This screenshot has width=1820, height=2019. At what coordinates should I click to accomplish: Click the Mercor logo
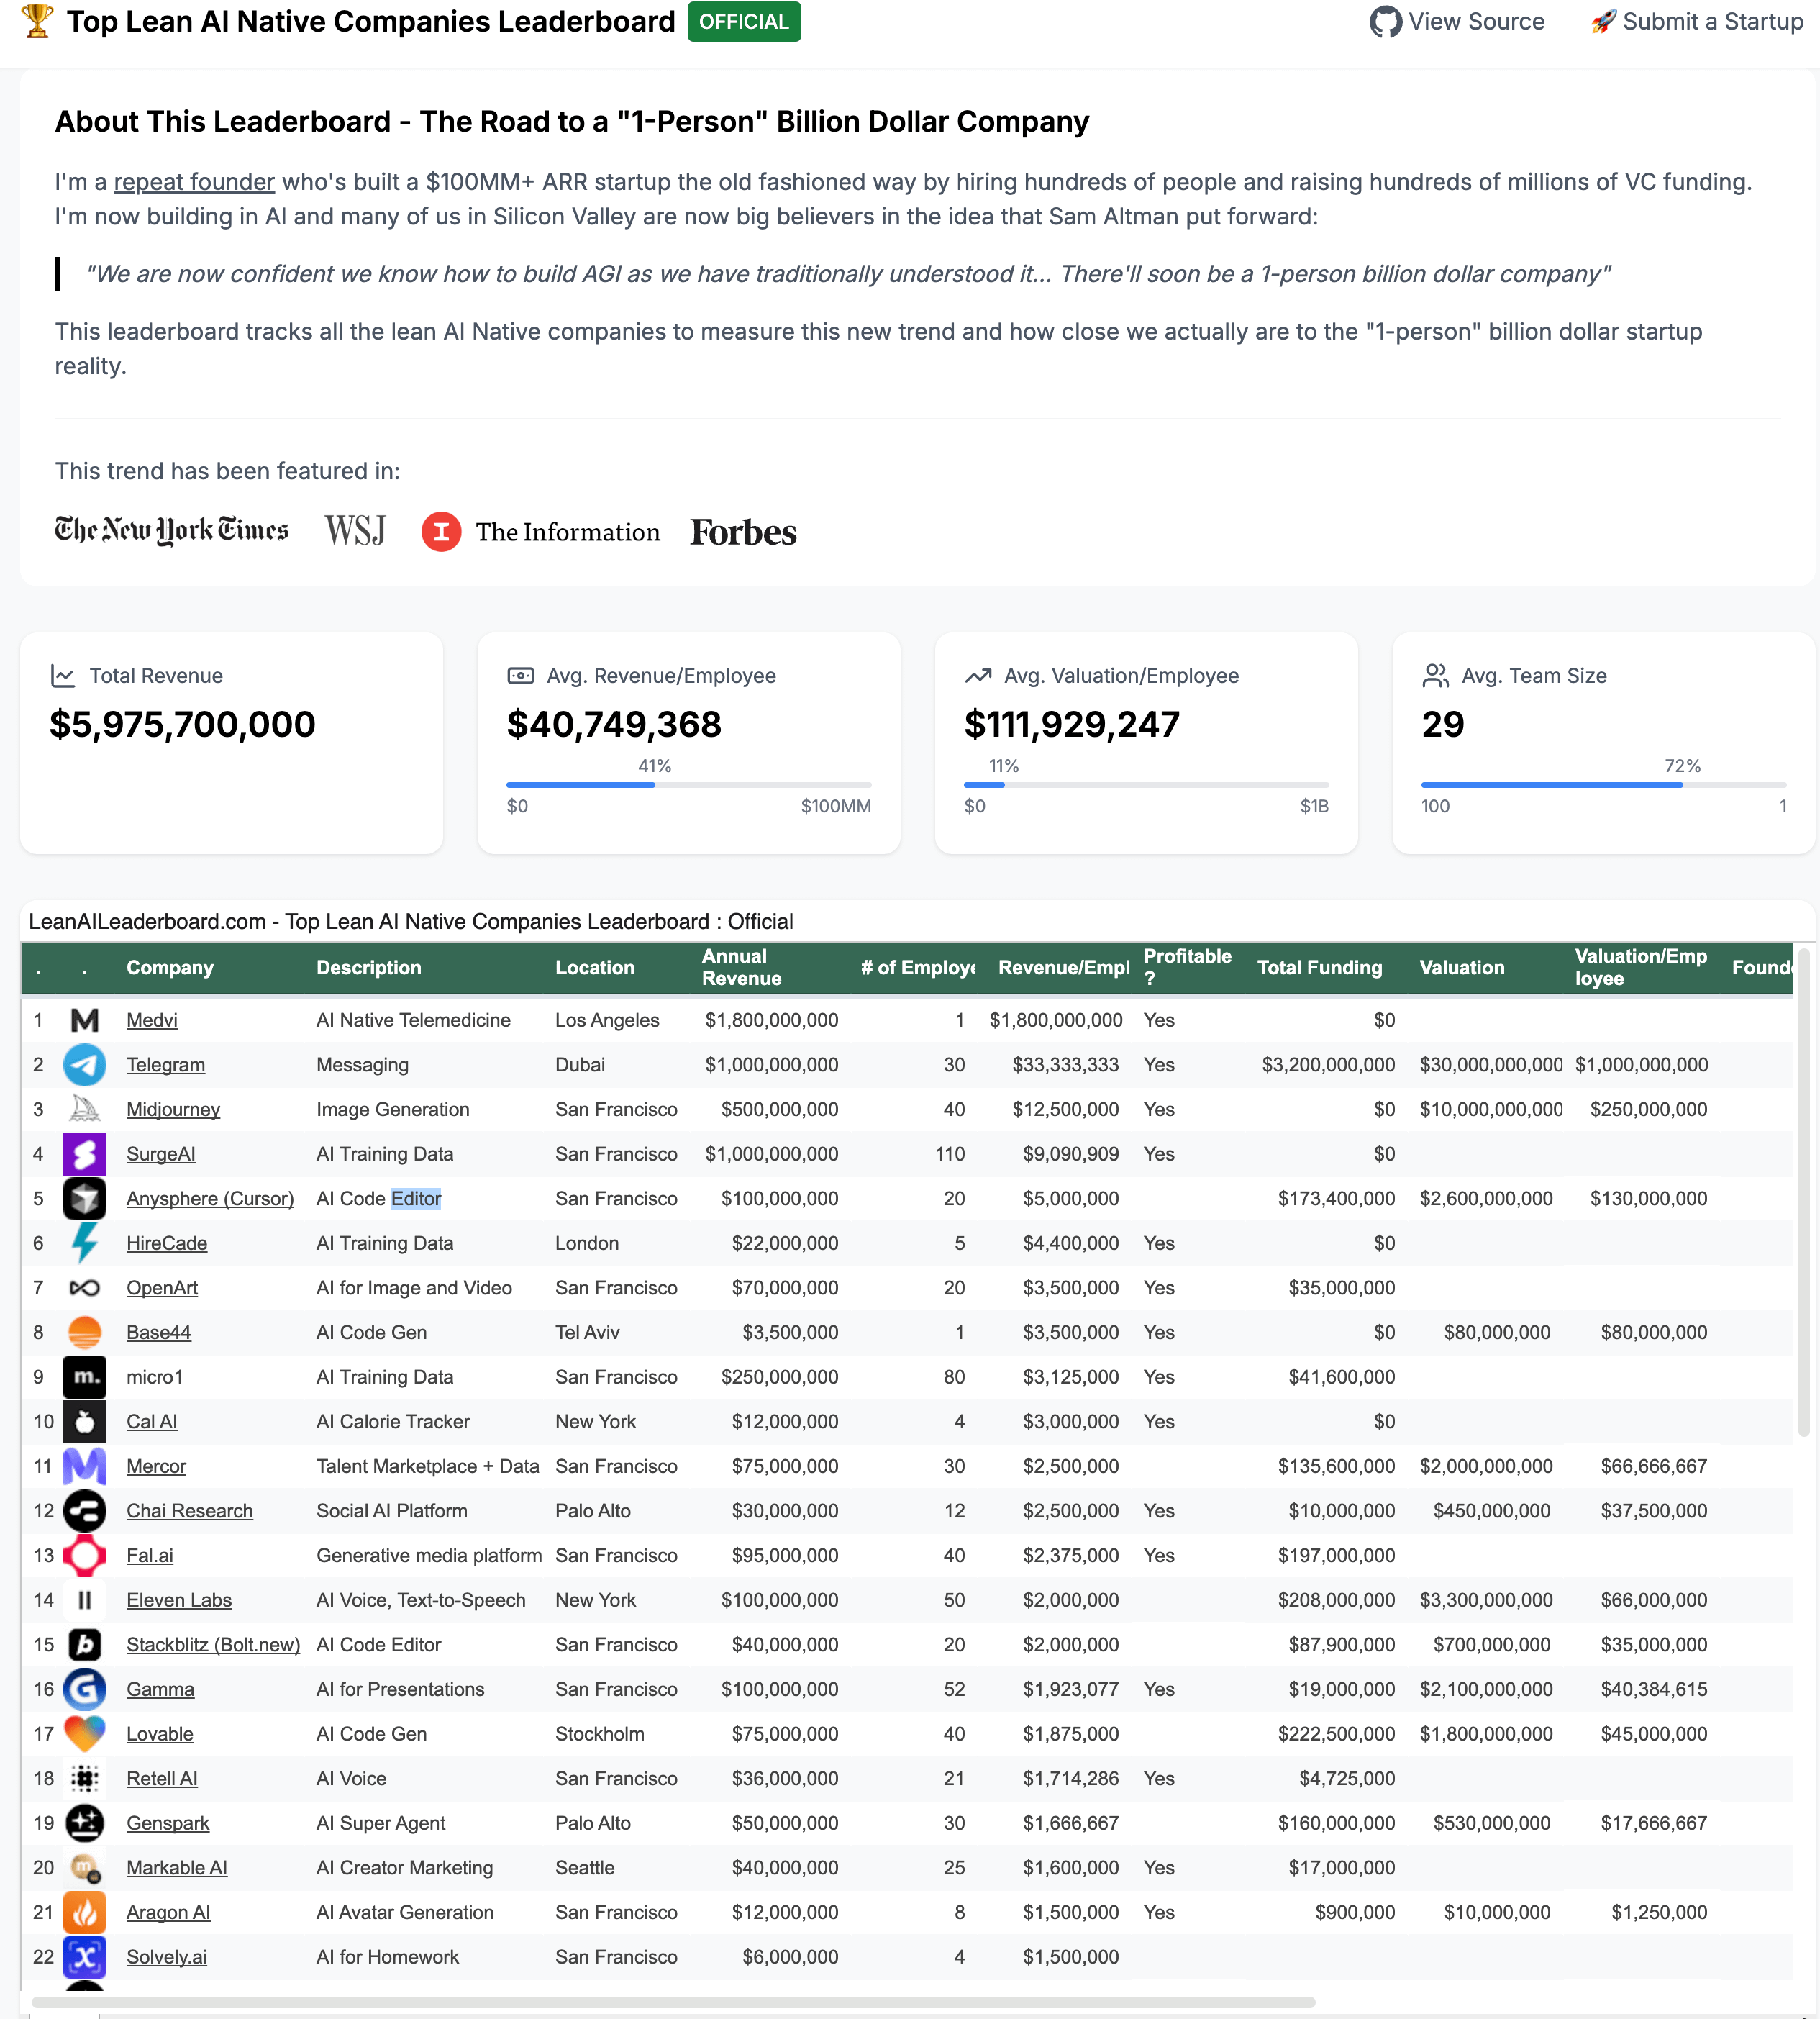[85, 1466]
